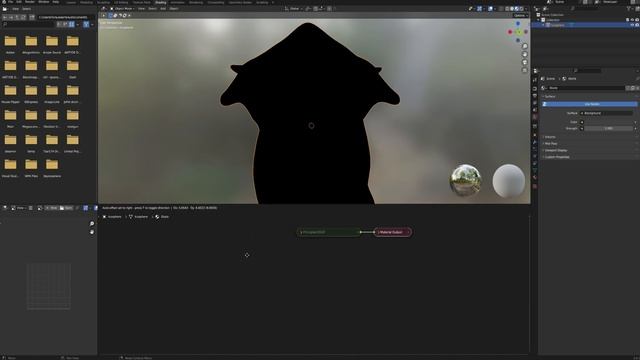Open the viewport Object menu
640x360 pixels.
(174, 9)
